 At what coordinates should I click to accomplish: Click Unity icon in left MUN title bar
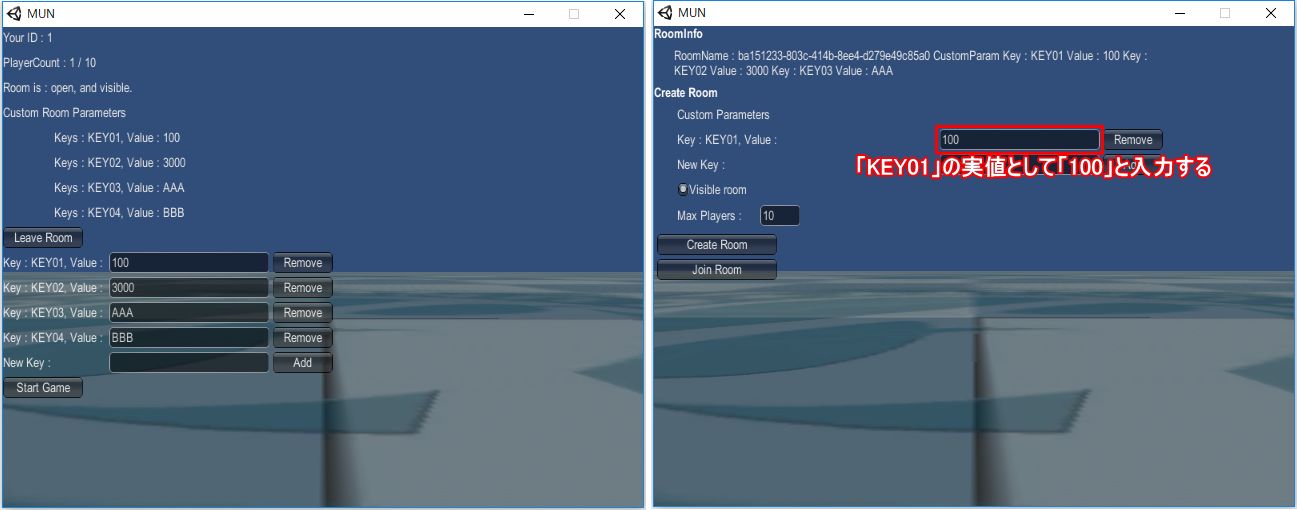click(14, 13)
